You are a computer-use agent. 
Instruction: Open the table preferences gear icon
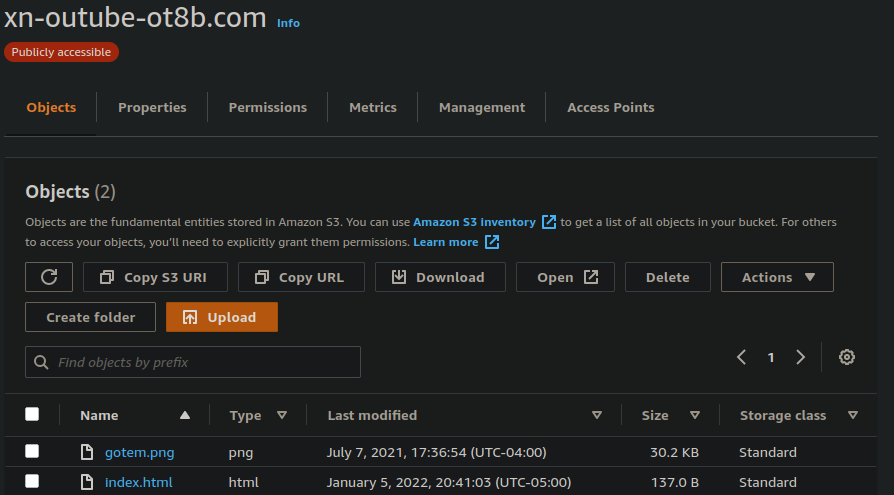(x=847, y=357)
